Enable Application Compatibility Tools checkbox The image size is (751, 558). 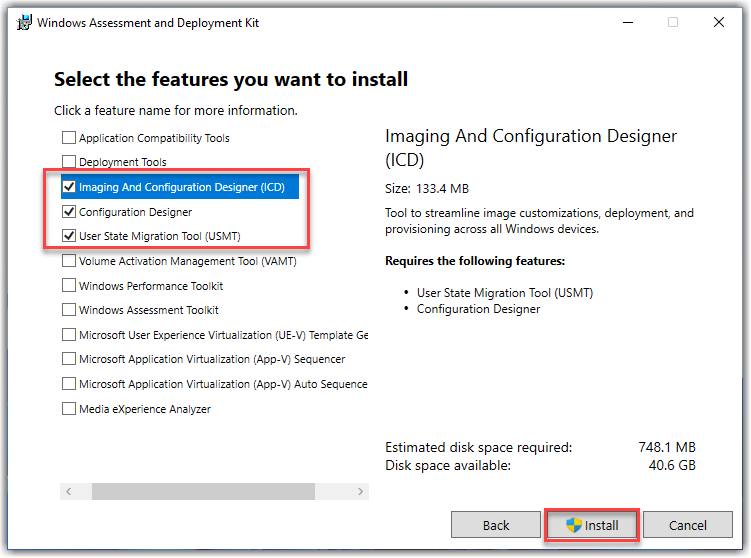pyautogui.click(x=69, y=138)
